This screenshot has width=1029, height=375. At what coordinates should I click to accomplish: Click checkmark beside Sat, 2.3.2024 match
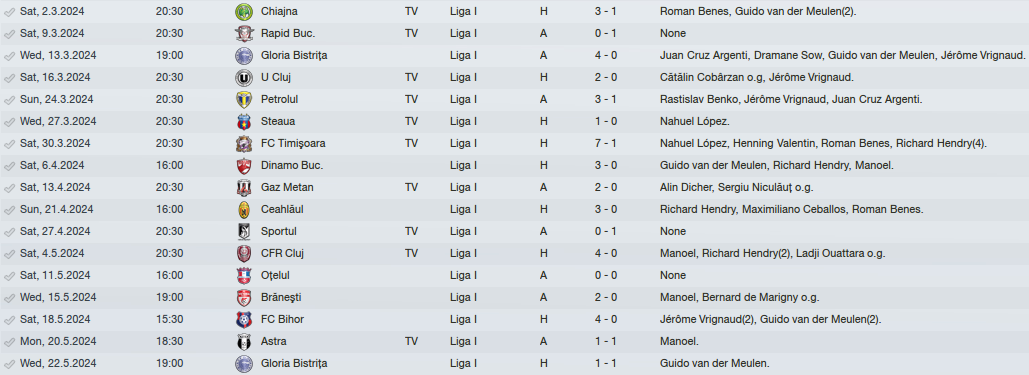9,12
